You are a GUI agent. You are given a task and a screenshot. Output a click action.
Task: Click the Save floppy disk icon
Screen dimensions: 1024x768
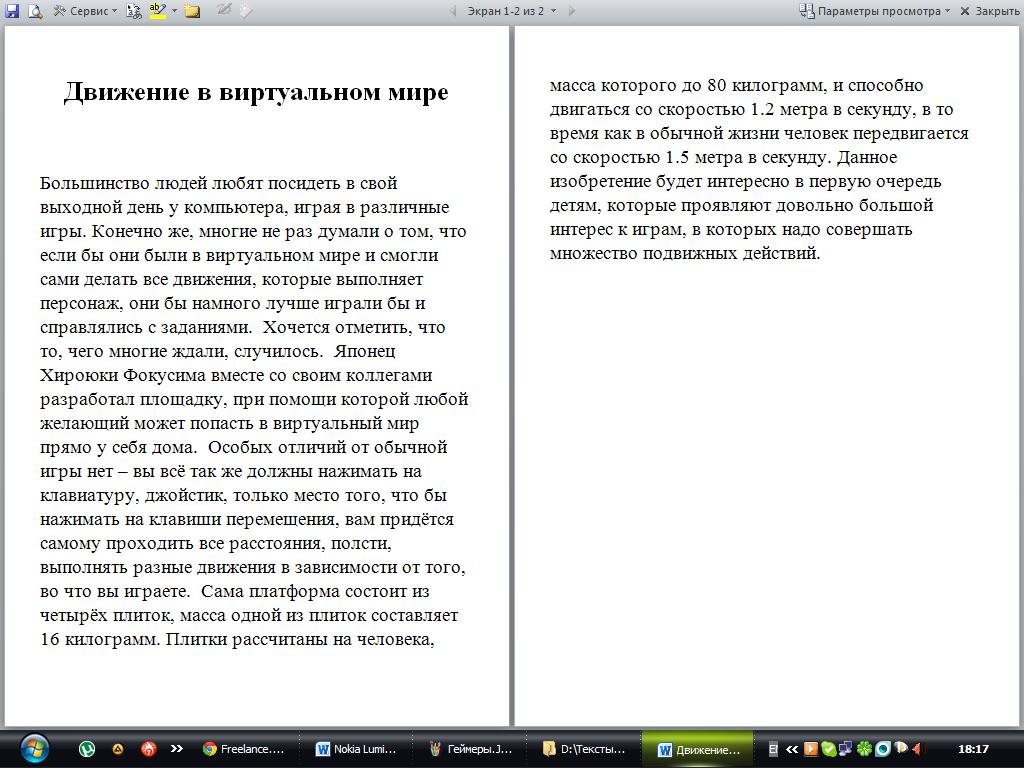pos(12,10)
